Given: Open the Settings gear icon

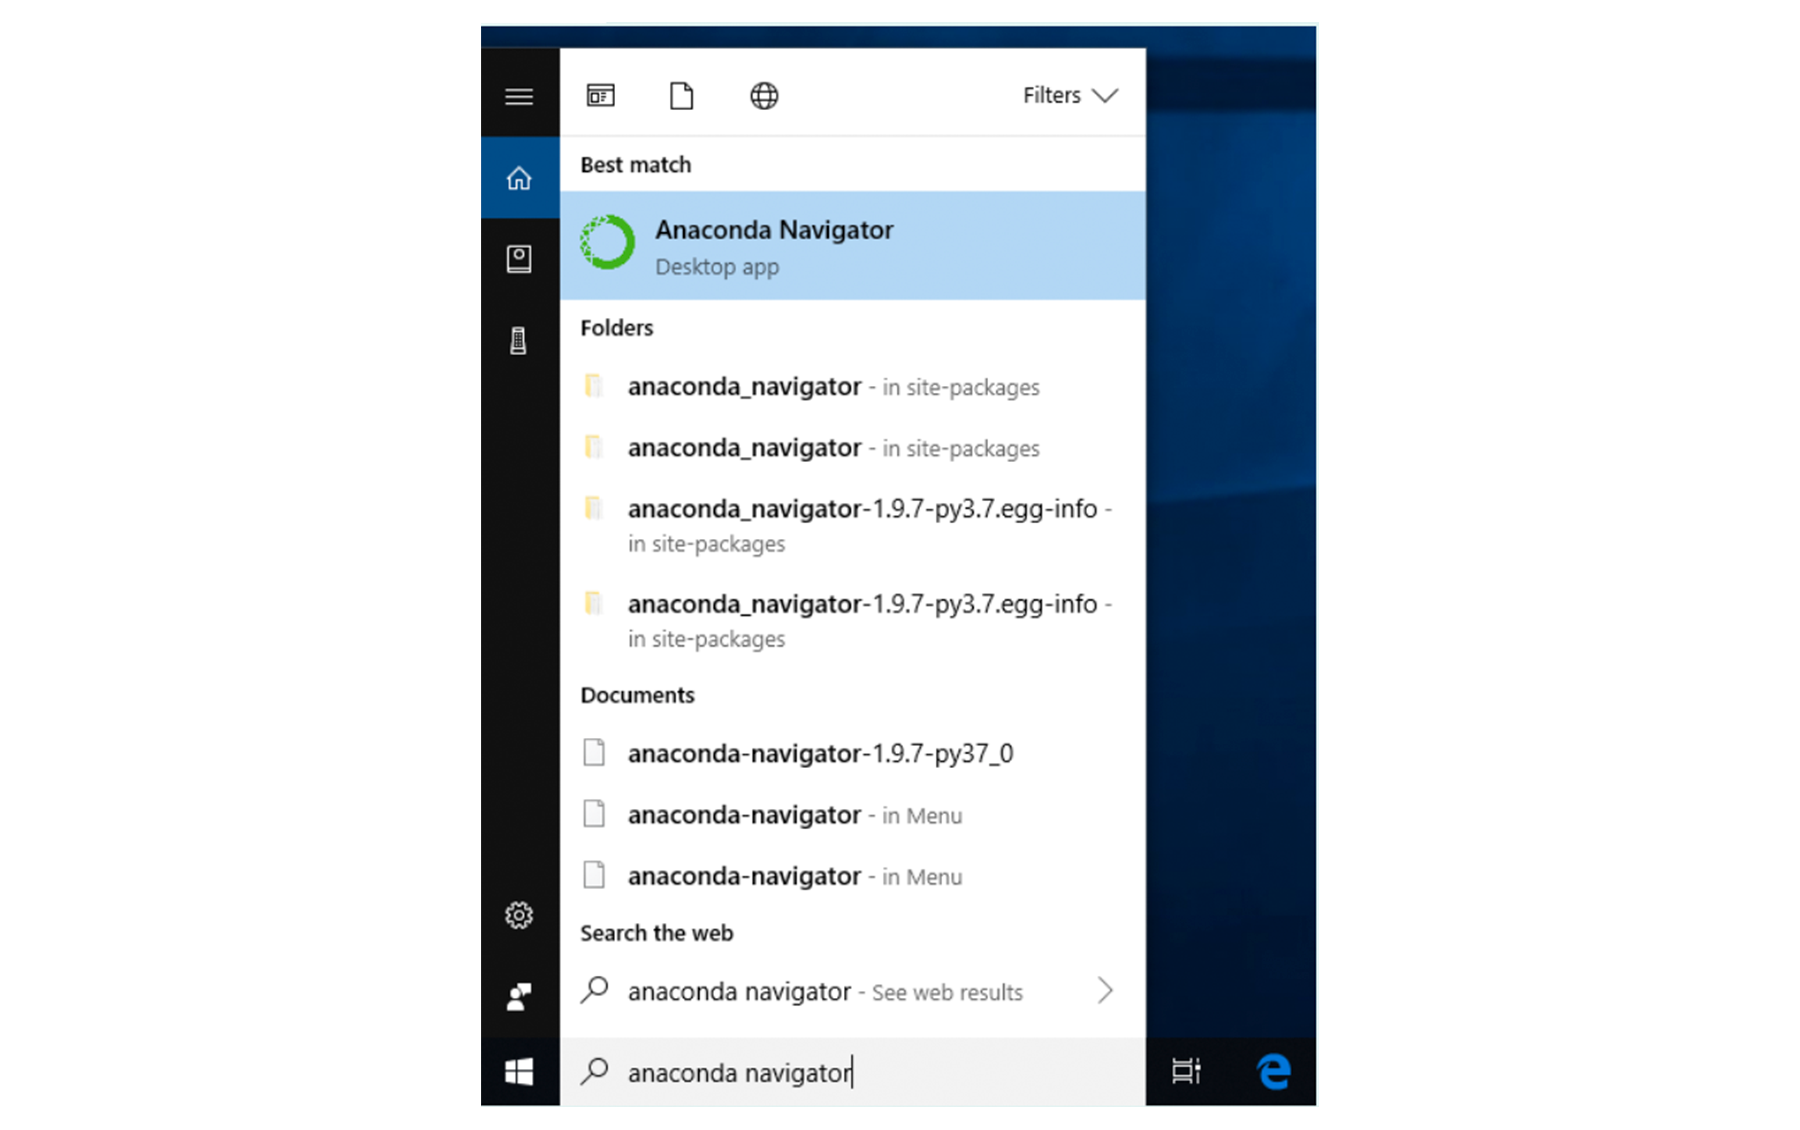Looking at the screenshot, I should click(518, 915).
